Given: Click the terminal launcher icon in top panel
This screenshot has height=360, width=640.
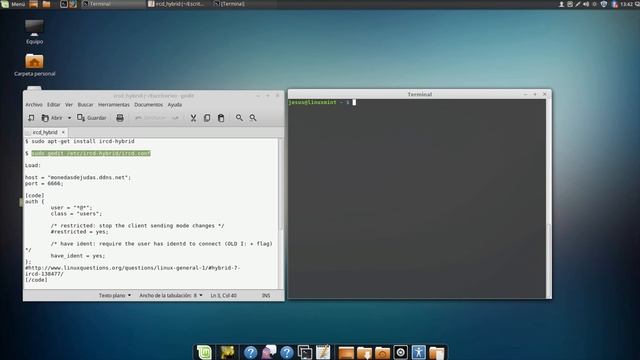Looking at the screenshot, I should click(x=64, y=4).
